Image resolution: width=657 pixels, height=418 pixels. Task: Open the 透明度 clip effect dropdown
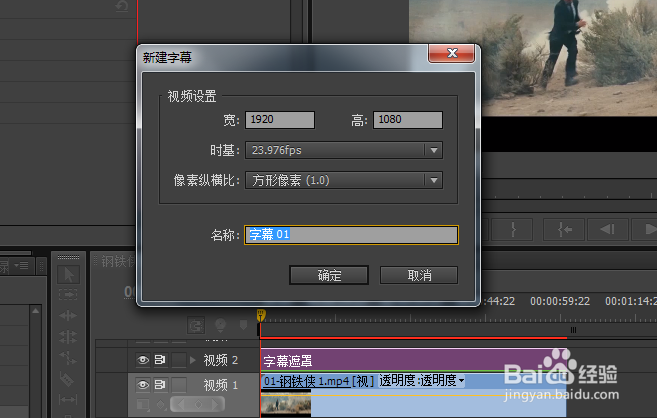(461, 381)
